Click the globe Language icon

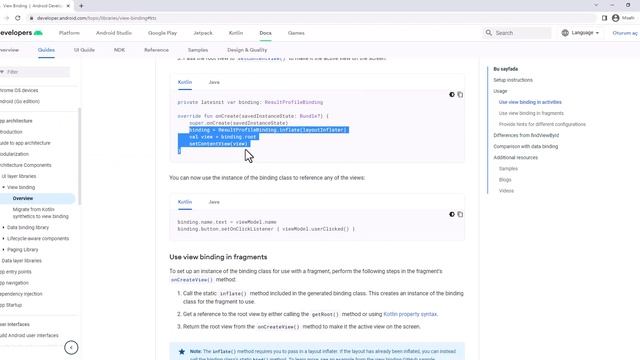coord(565,33)
